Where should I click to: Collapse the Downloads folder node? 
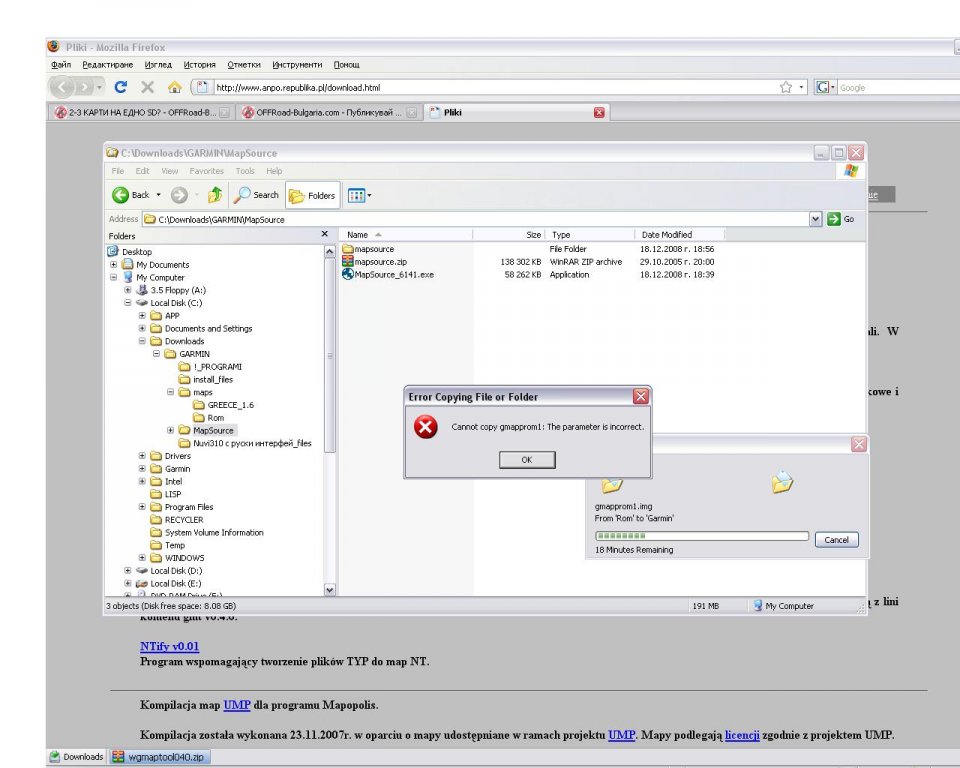142,341
